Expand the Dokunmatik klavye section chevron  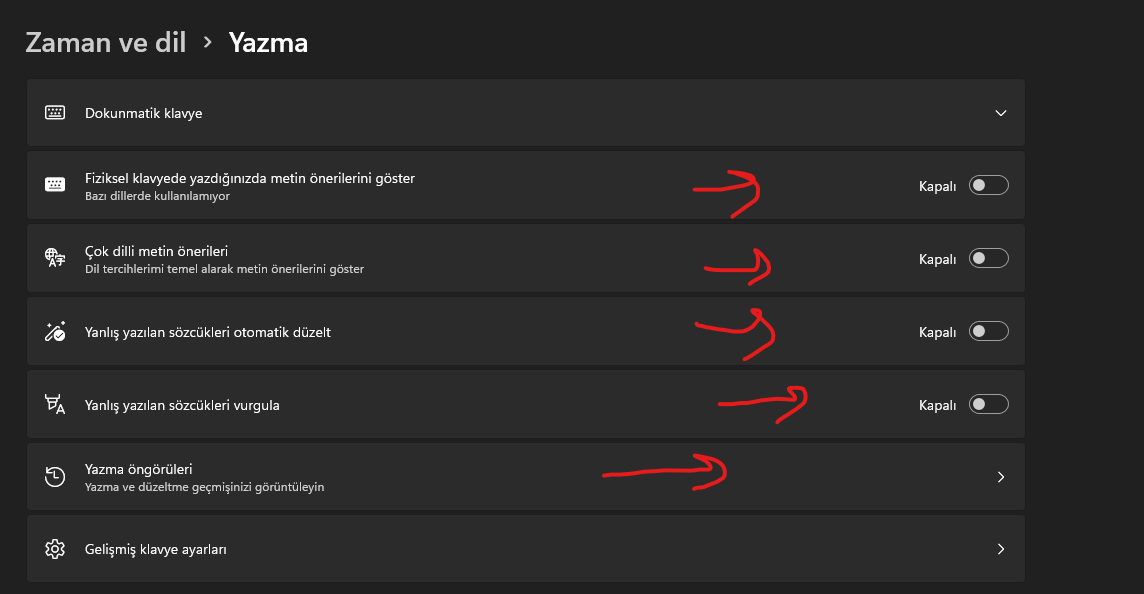[1001, 113]
